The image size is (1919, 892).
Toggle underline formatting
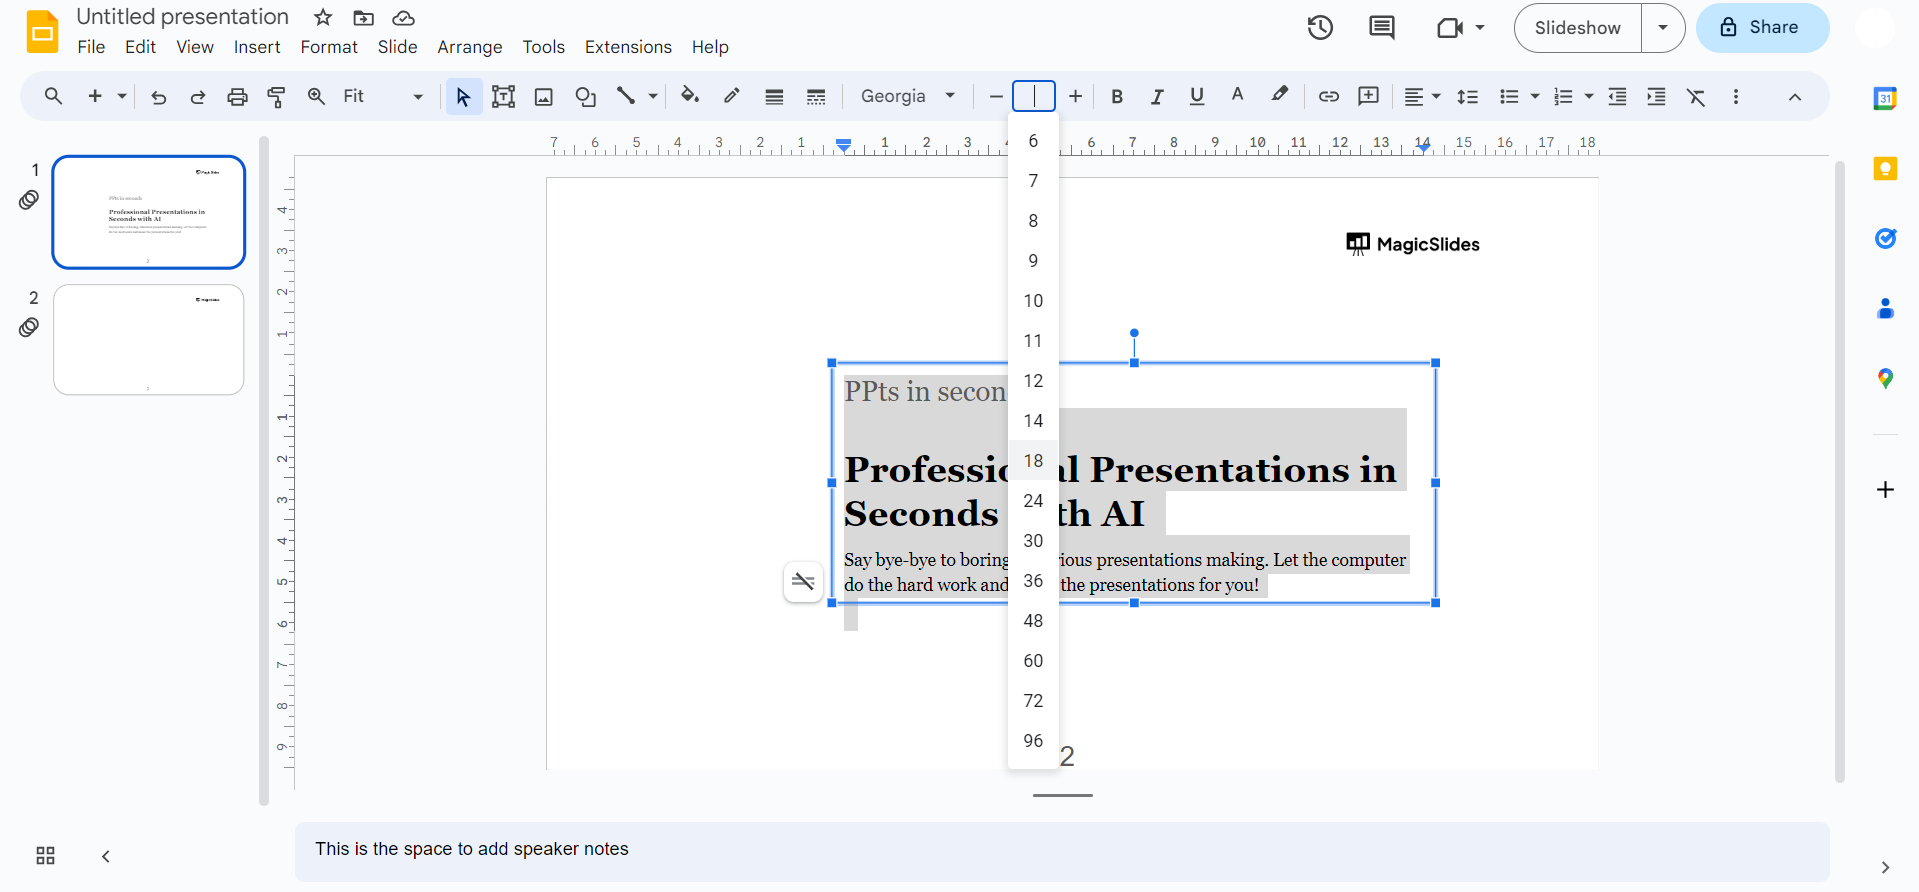click(1197, 97)
